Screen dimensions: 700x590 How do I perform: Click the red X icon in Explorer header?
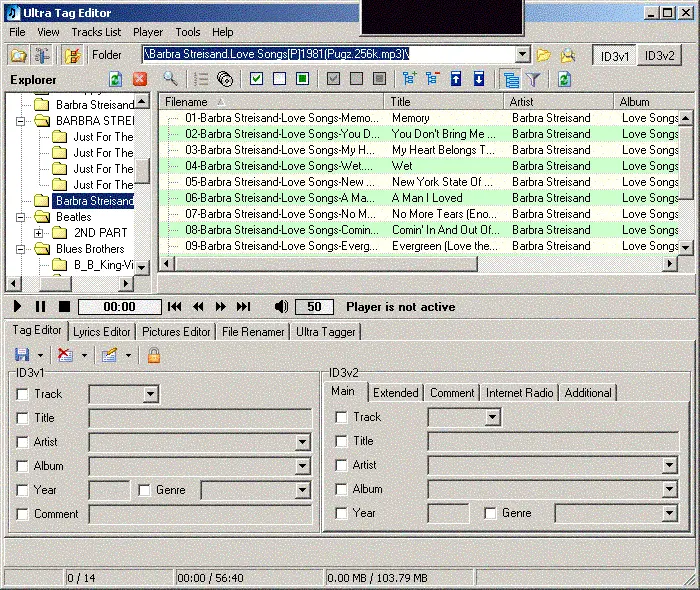[x=140, y=80]
